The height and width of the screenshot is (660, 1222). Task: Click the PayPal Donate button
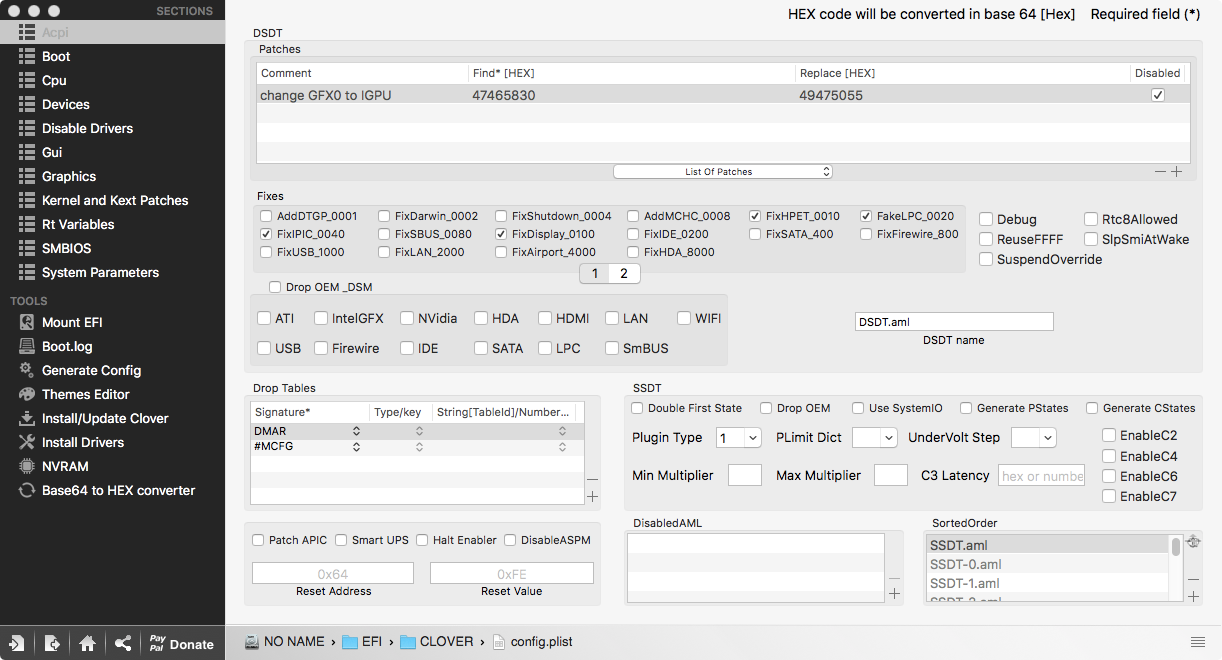[x=181, y=643]
